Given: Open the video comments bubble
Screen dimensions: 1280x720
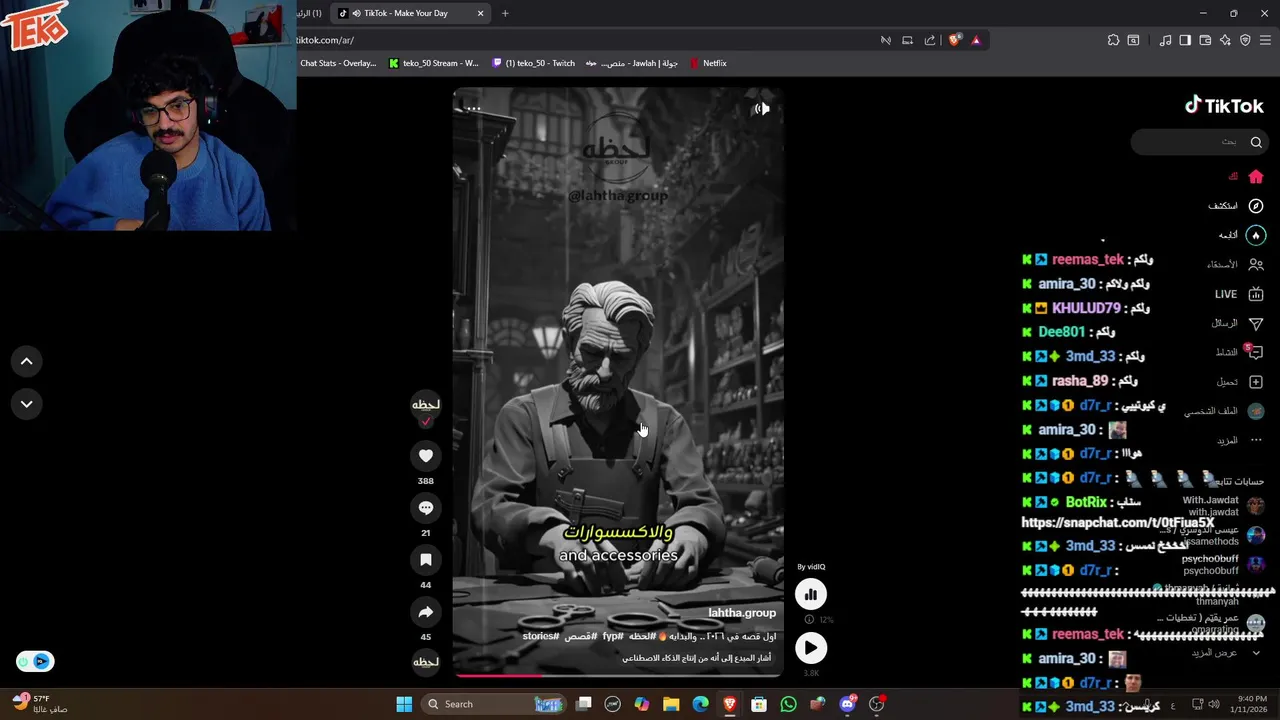Looking at the screenshot, I should (x=426, y=508).
